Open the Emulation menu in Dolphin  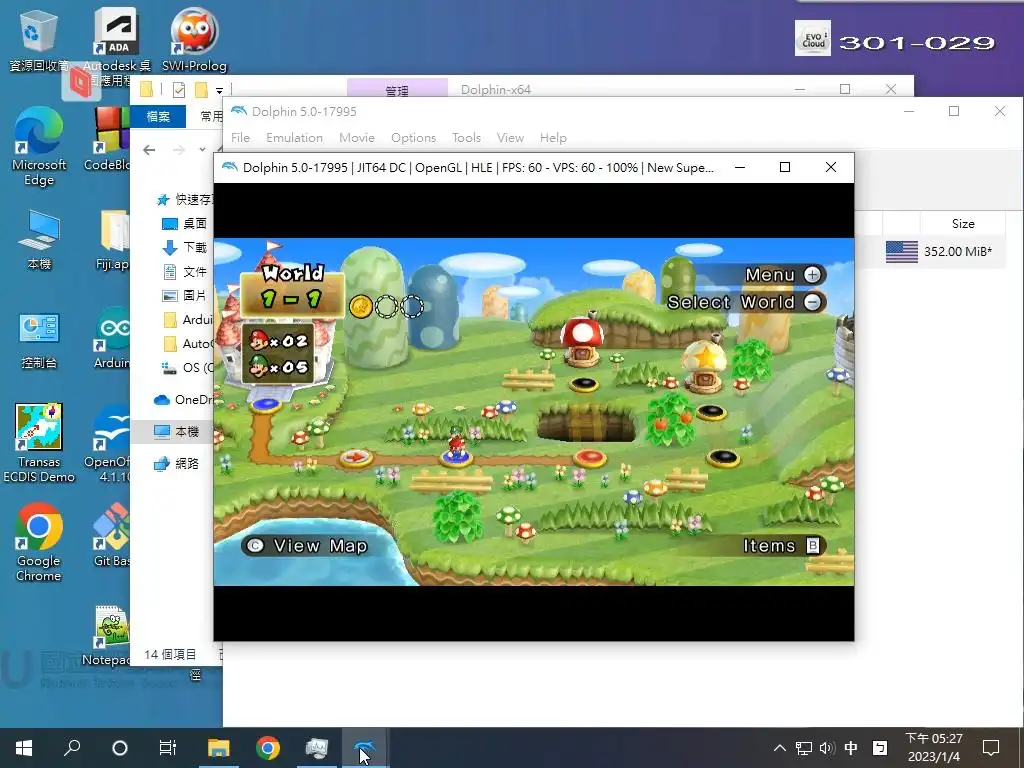[295, 138]
